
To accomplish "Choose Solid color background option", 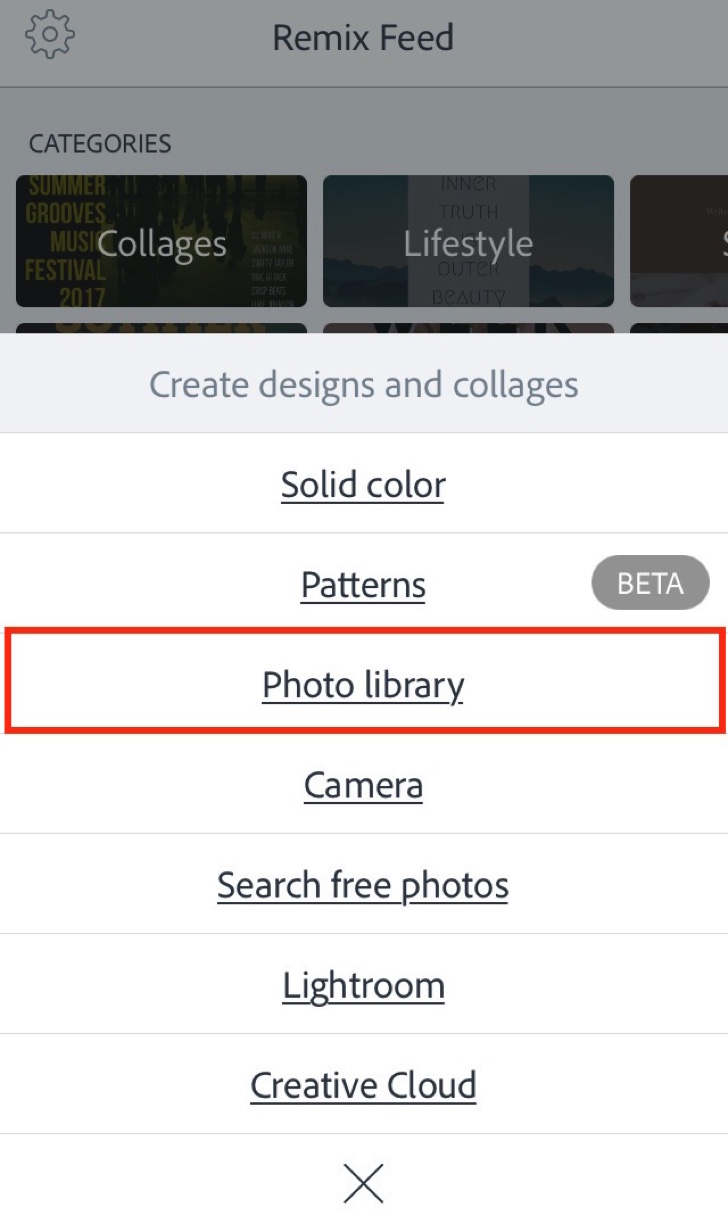I will 363,484.
